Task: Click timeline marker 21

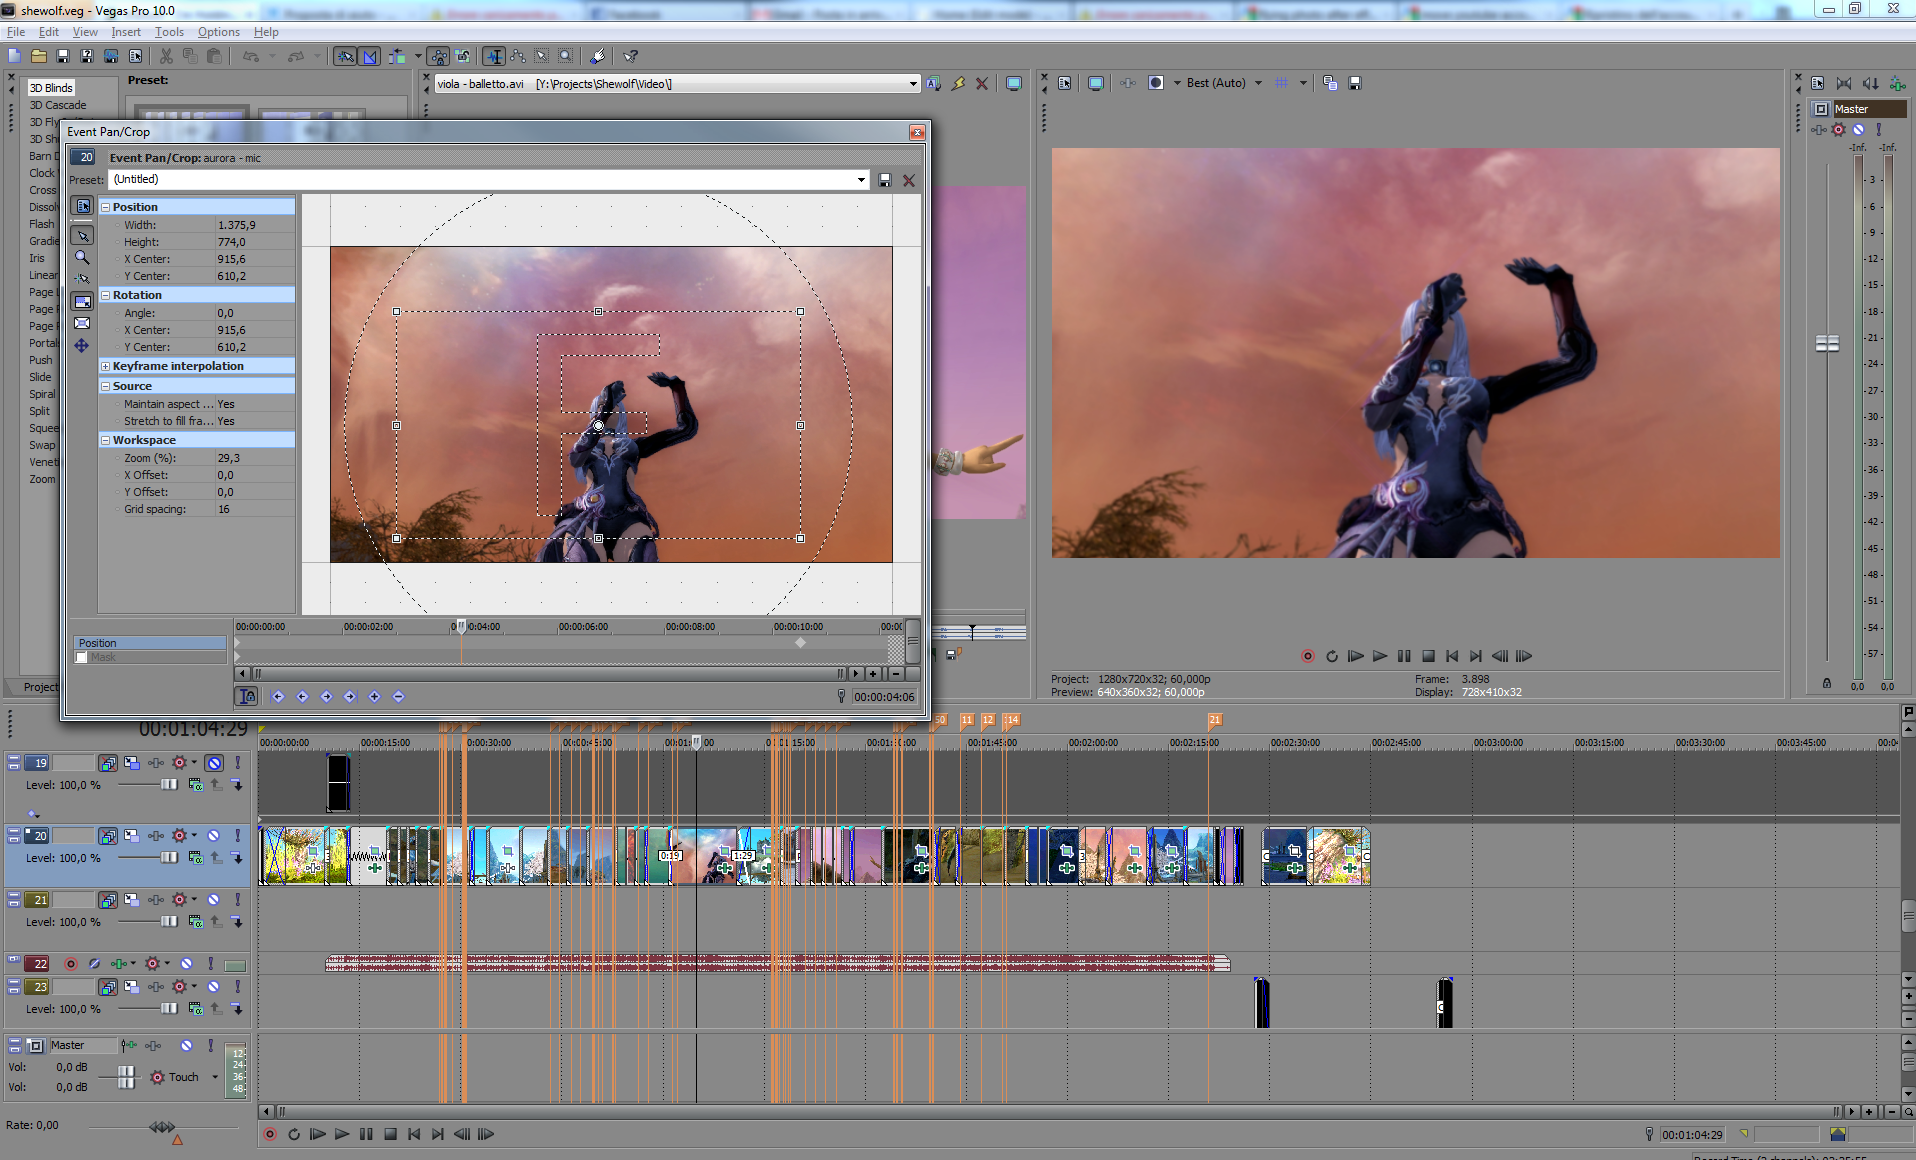Action: (1215, 720)
